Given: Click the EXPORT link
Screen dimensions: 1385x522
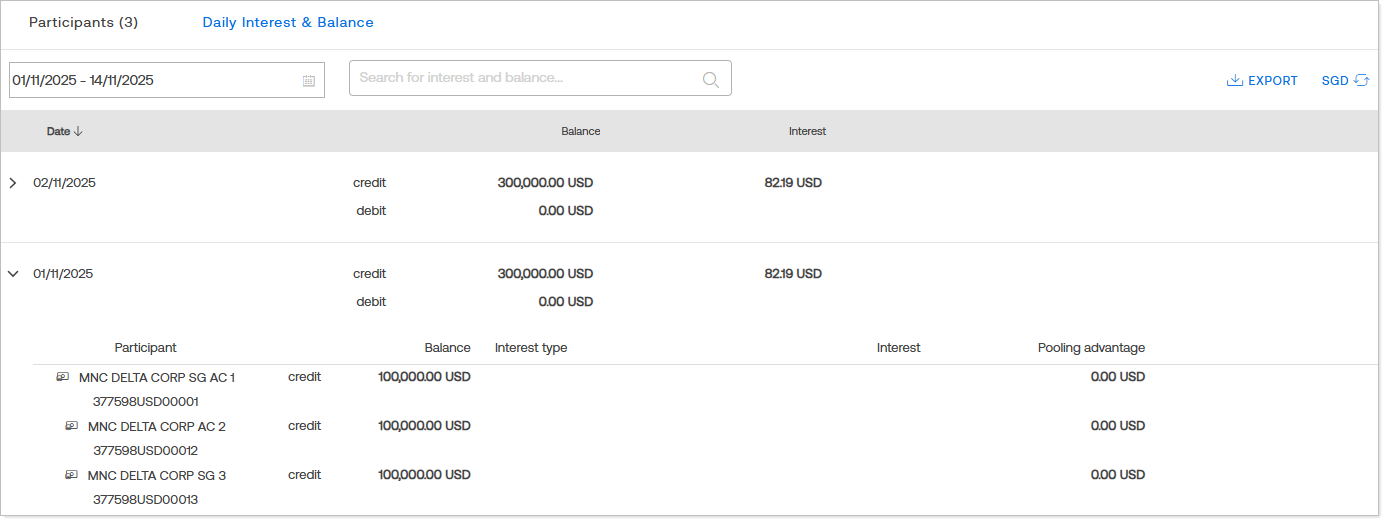Looking at the screenshot, I should 1272,81.
